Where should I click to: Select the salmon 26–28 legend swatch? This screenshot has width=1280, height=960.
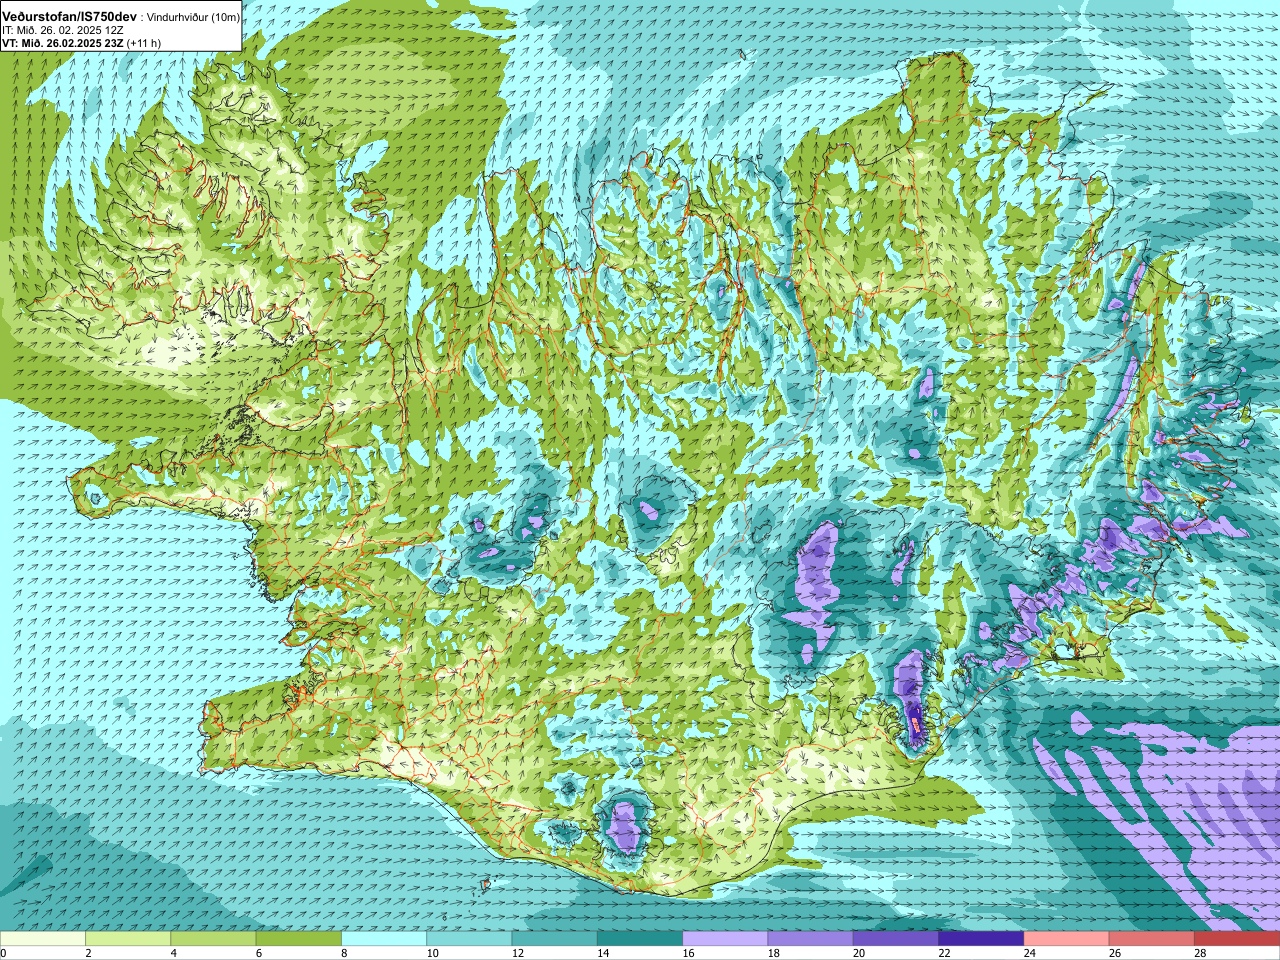point(1152,939)
